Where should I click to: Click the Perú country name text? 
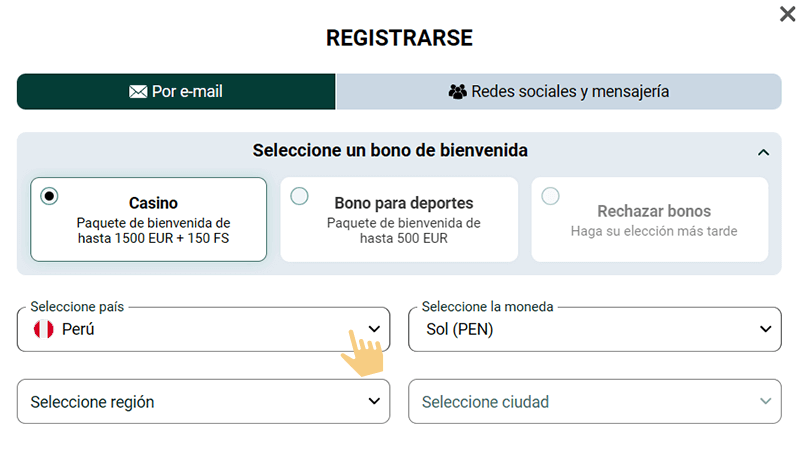pyautogui.click(x=78, y=329)
